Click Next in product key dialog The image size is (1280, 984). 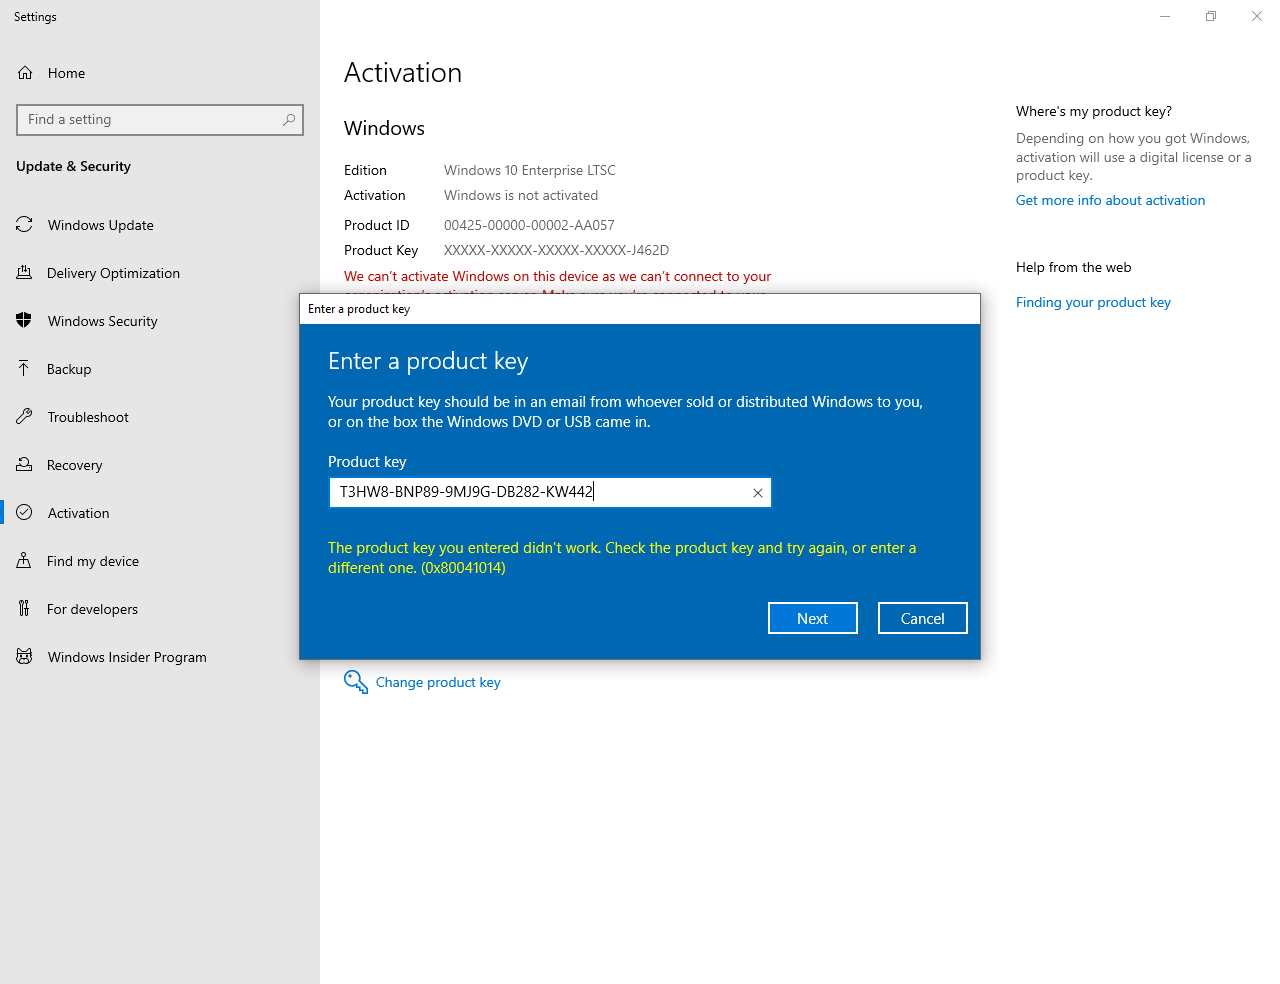point(813,618)
